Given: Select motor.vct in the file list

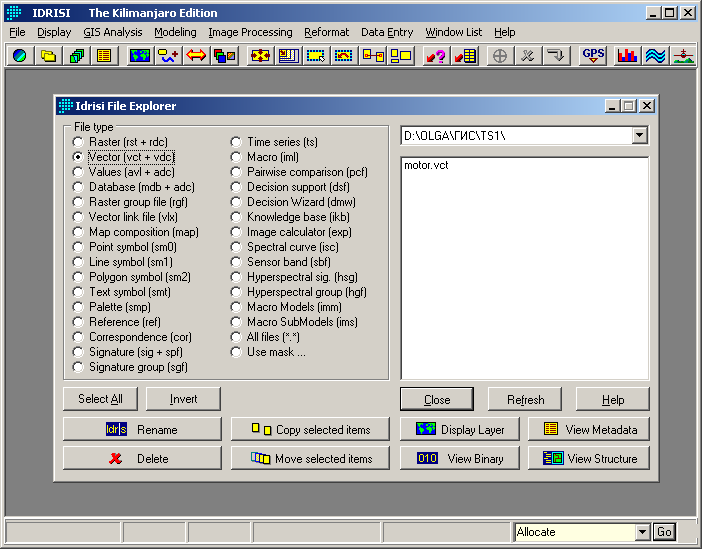Looking at the screenshot, I should 426,165.
